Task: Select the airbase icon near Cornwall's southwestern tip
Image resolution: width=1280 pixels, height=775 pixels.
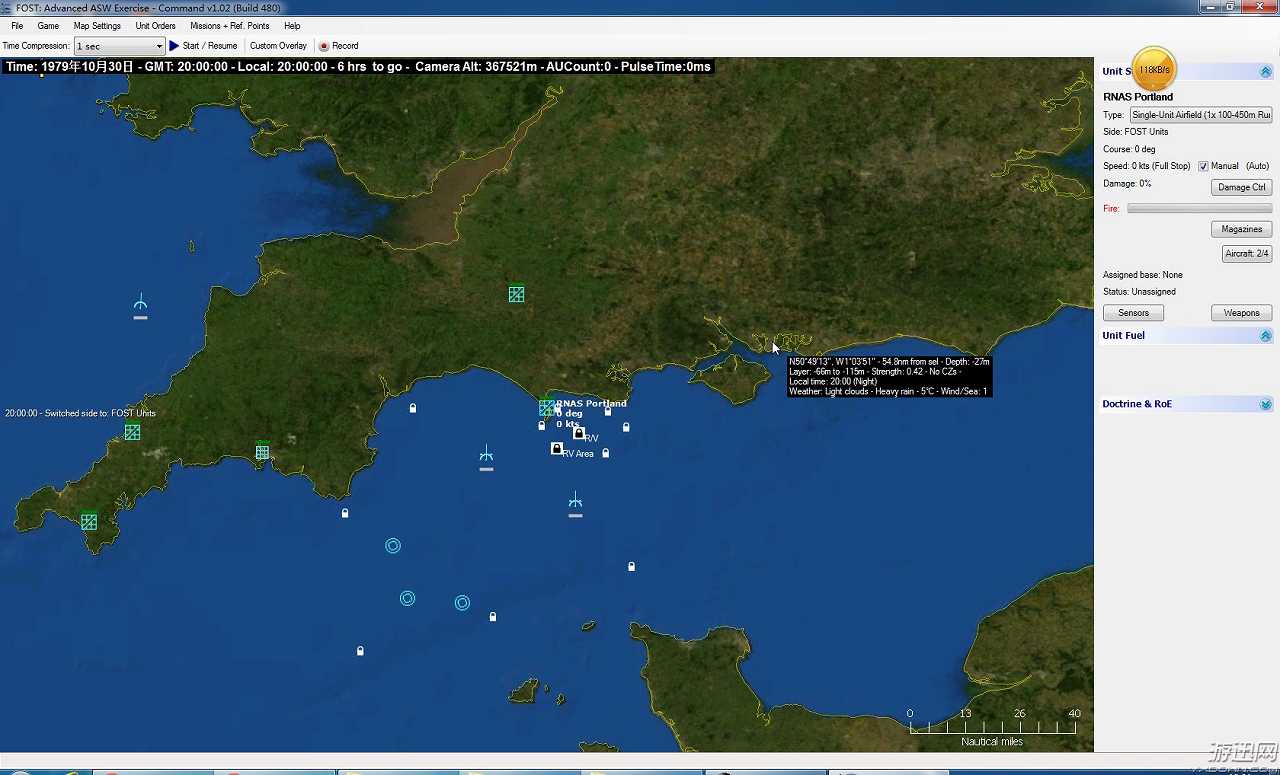Action: pos(89,522)
